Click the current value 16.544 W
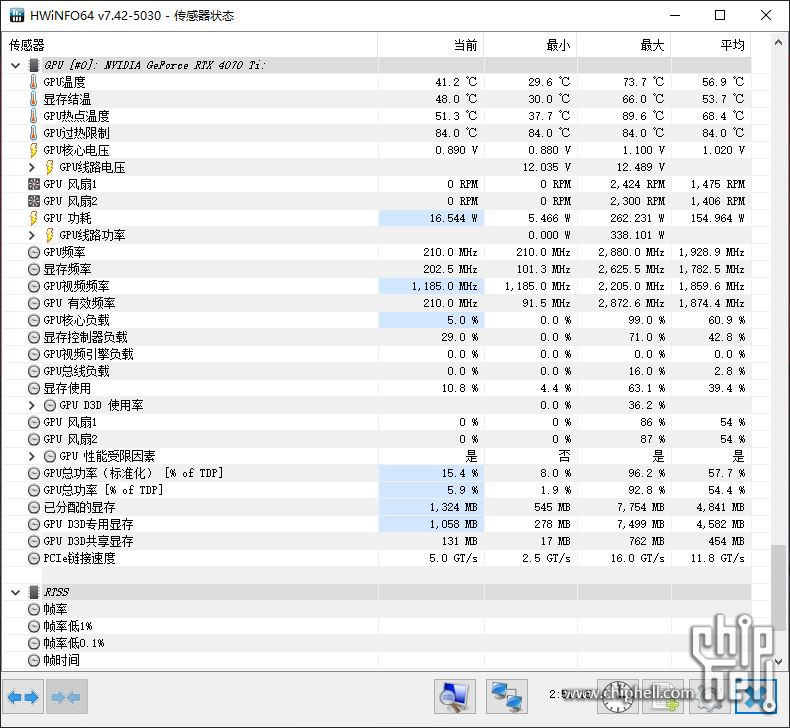 [x=453, y=218]
